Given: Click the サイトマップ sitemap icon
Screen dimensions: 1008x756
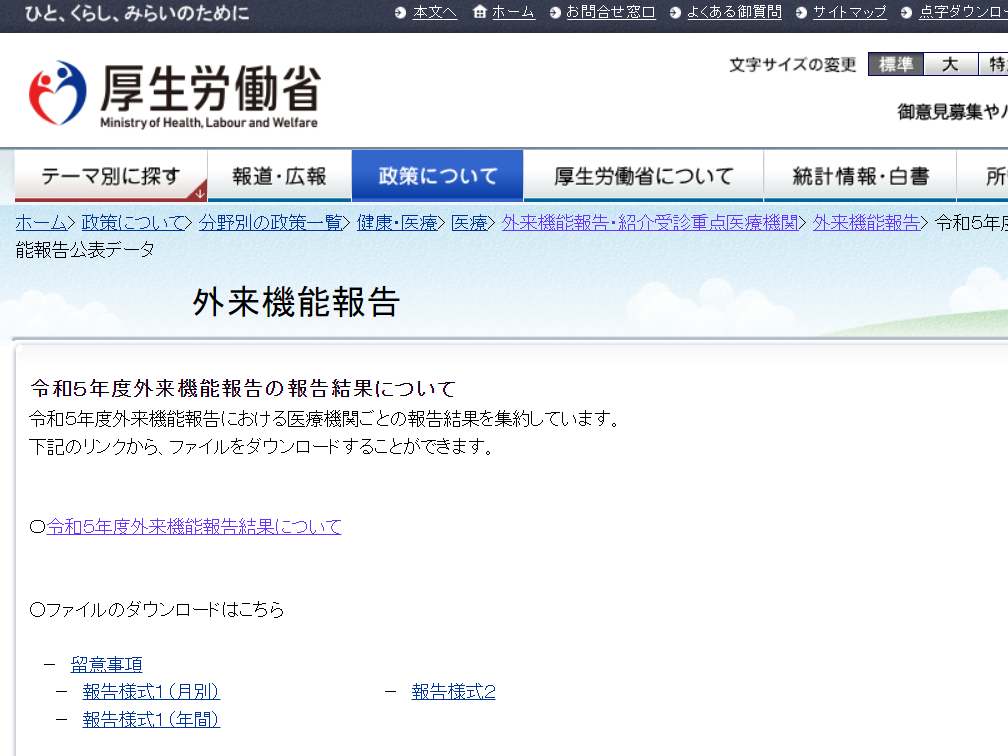Looking at the screenshot, I should coord(800,14).
